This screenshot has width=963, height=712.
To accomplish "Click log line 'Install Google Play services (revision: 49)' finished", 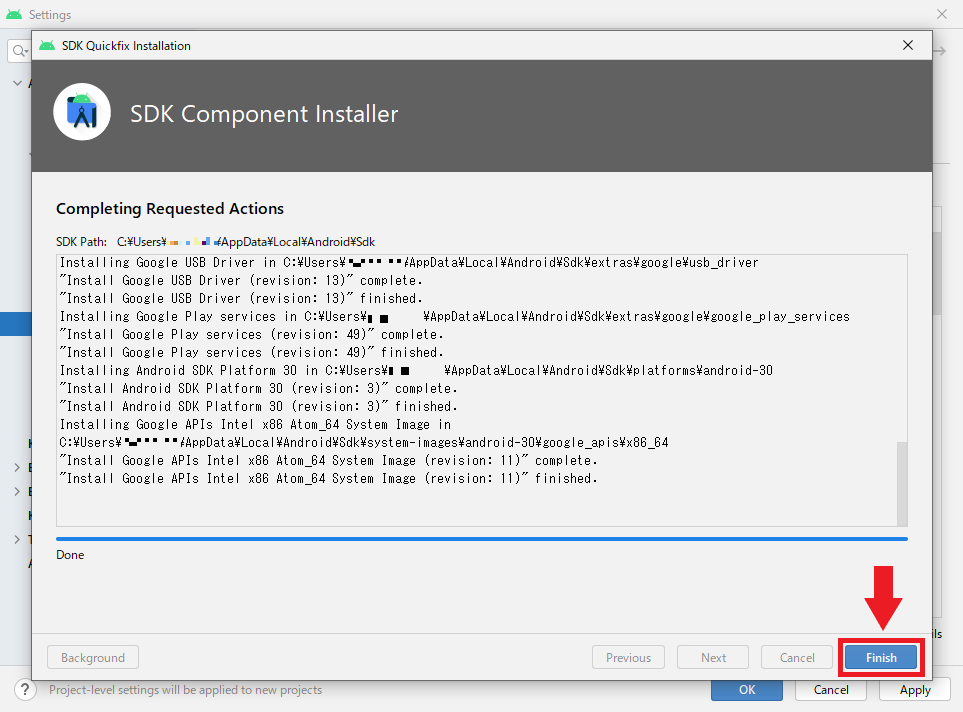I will coord(251,353).
